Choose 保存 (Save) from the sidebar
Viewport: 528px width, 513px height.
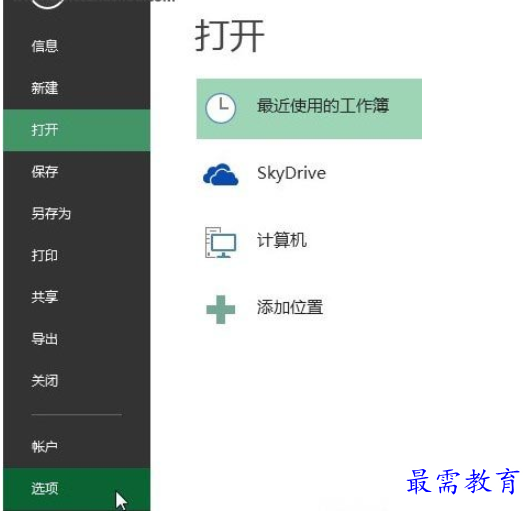click(x=76, y=172)
